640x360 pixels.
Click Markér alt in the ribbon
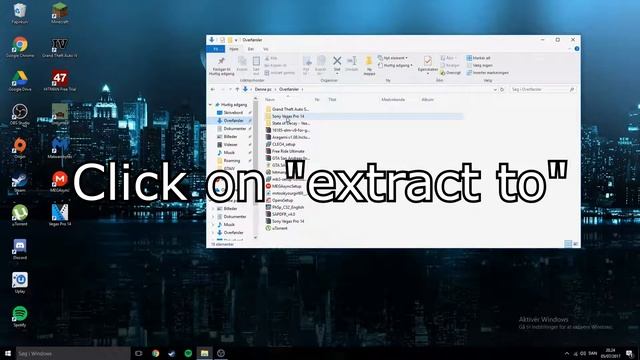[x=479, y=58]
